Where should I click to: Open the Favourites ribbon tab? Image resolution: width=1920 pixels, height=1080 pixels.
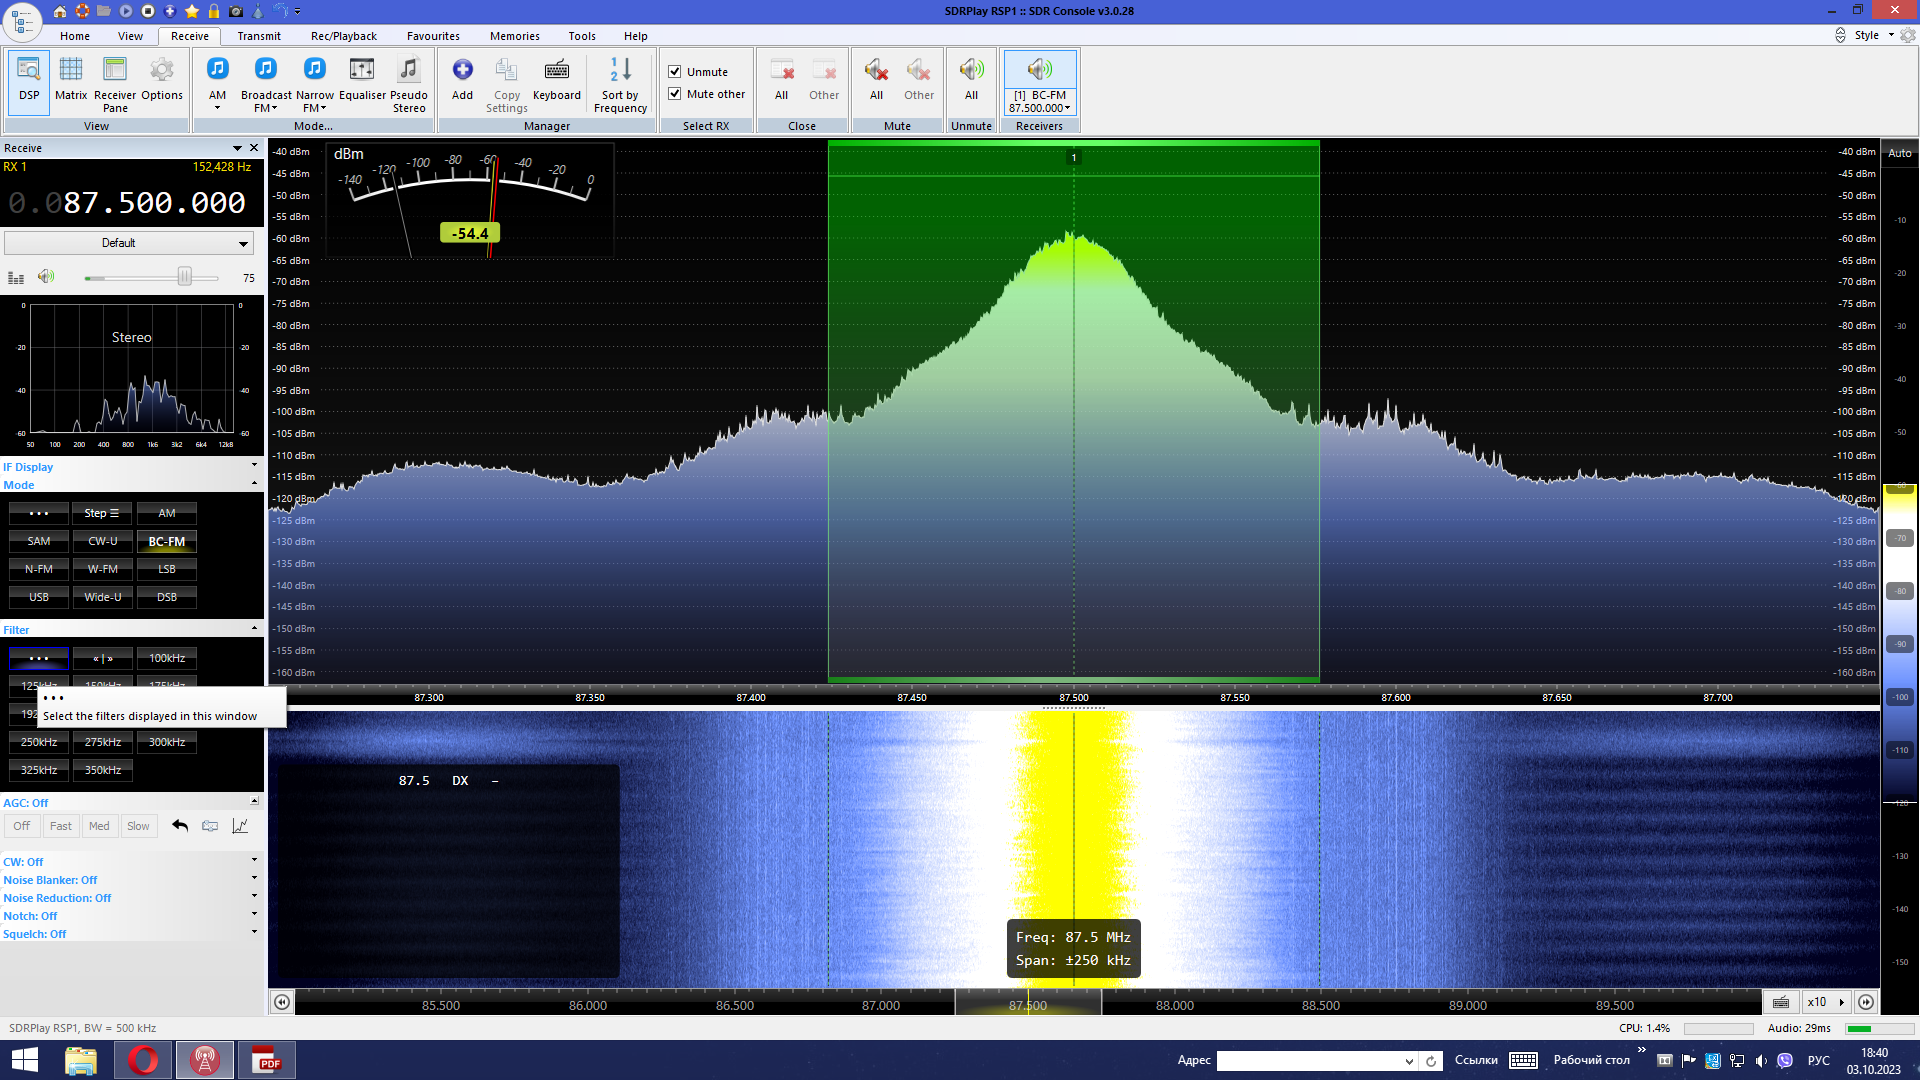(x=433, y=36)
